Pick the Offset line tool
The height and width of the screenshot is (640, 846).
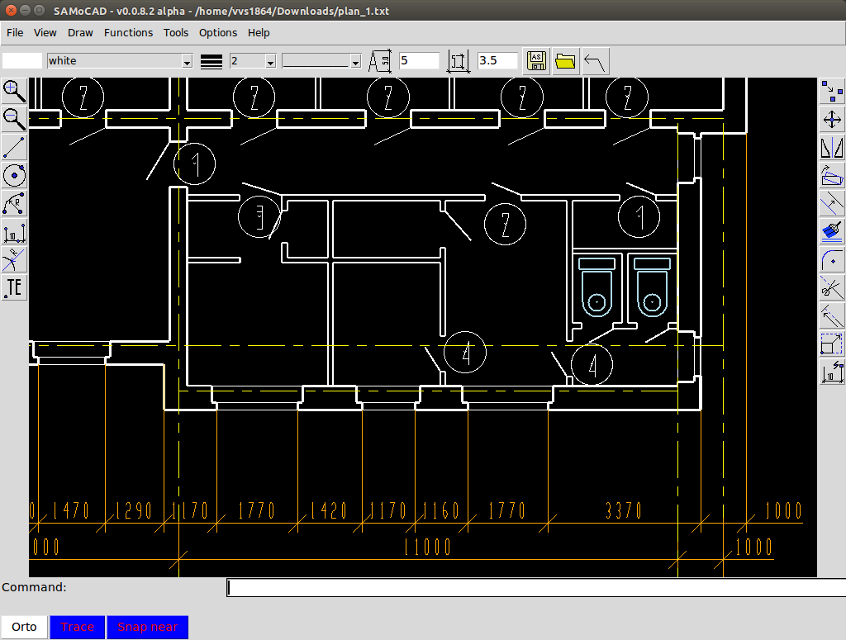pyautogui.click(x=831, y=203)
